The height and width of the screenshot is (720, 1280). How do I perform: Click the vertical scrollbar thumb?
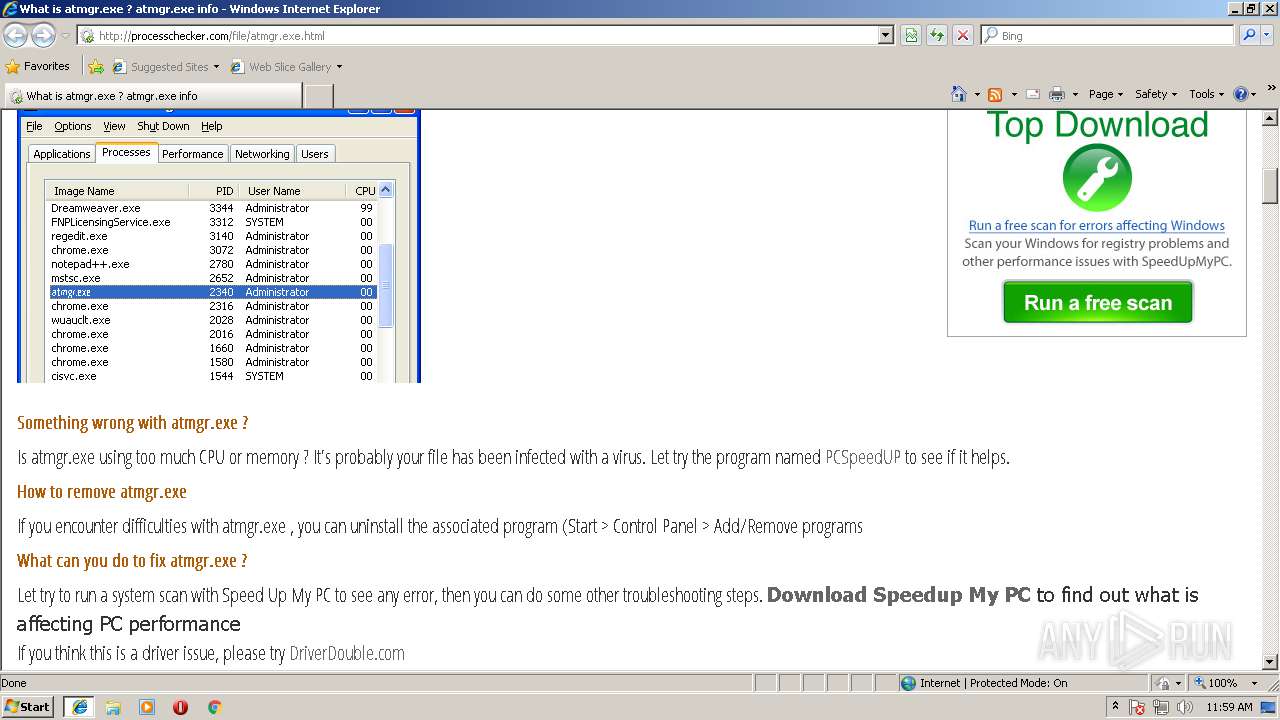coord(1270,185)
